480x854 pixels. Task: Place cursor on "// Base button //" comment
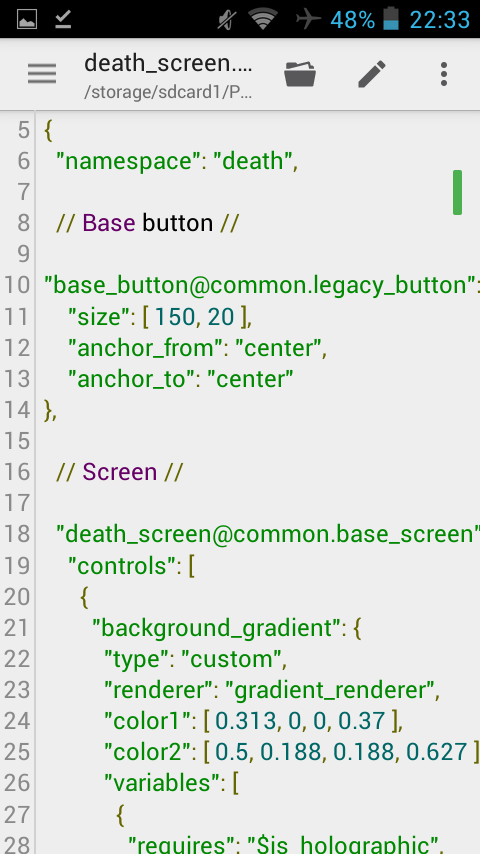pos(147,223)
